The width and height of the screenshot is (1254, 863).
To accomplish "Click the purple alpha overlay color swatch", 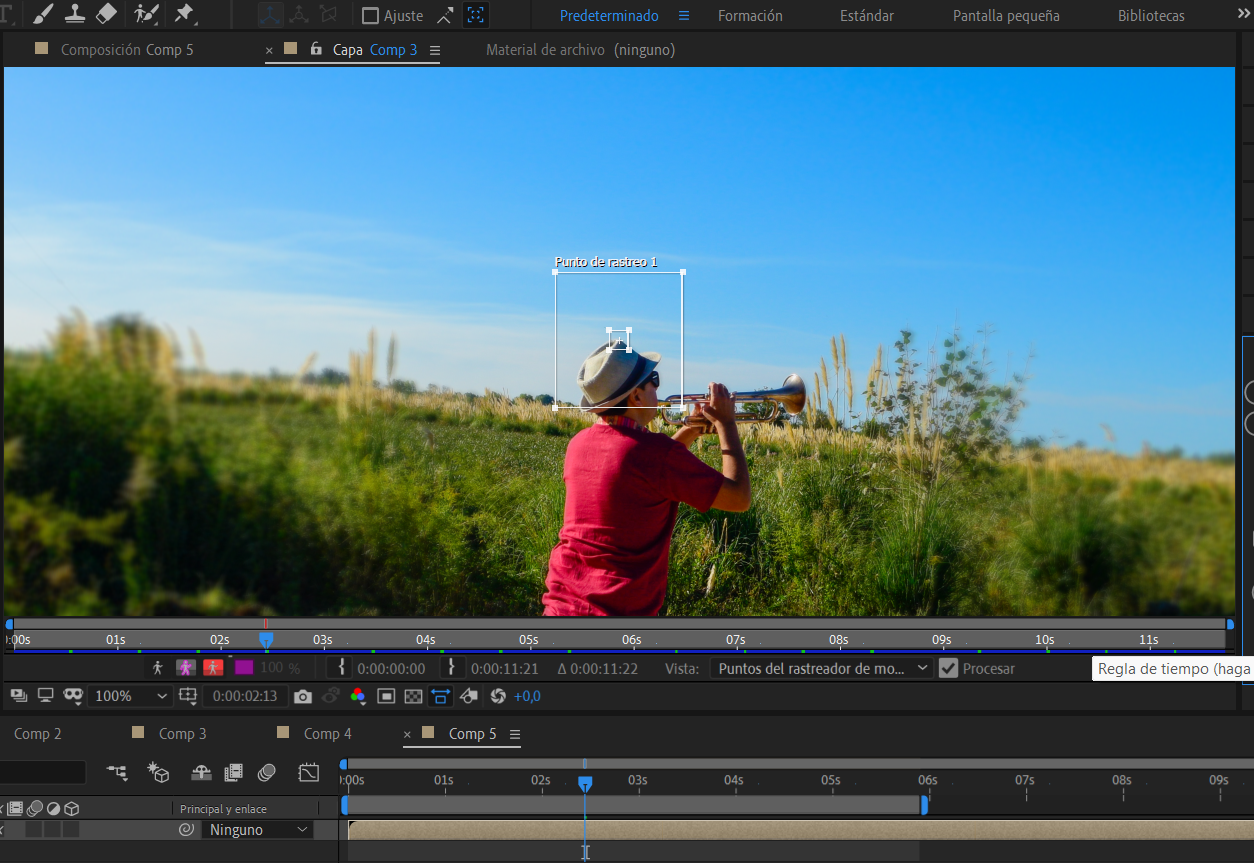I will tap(244, 667).
